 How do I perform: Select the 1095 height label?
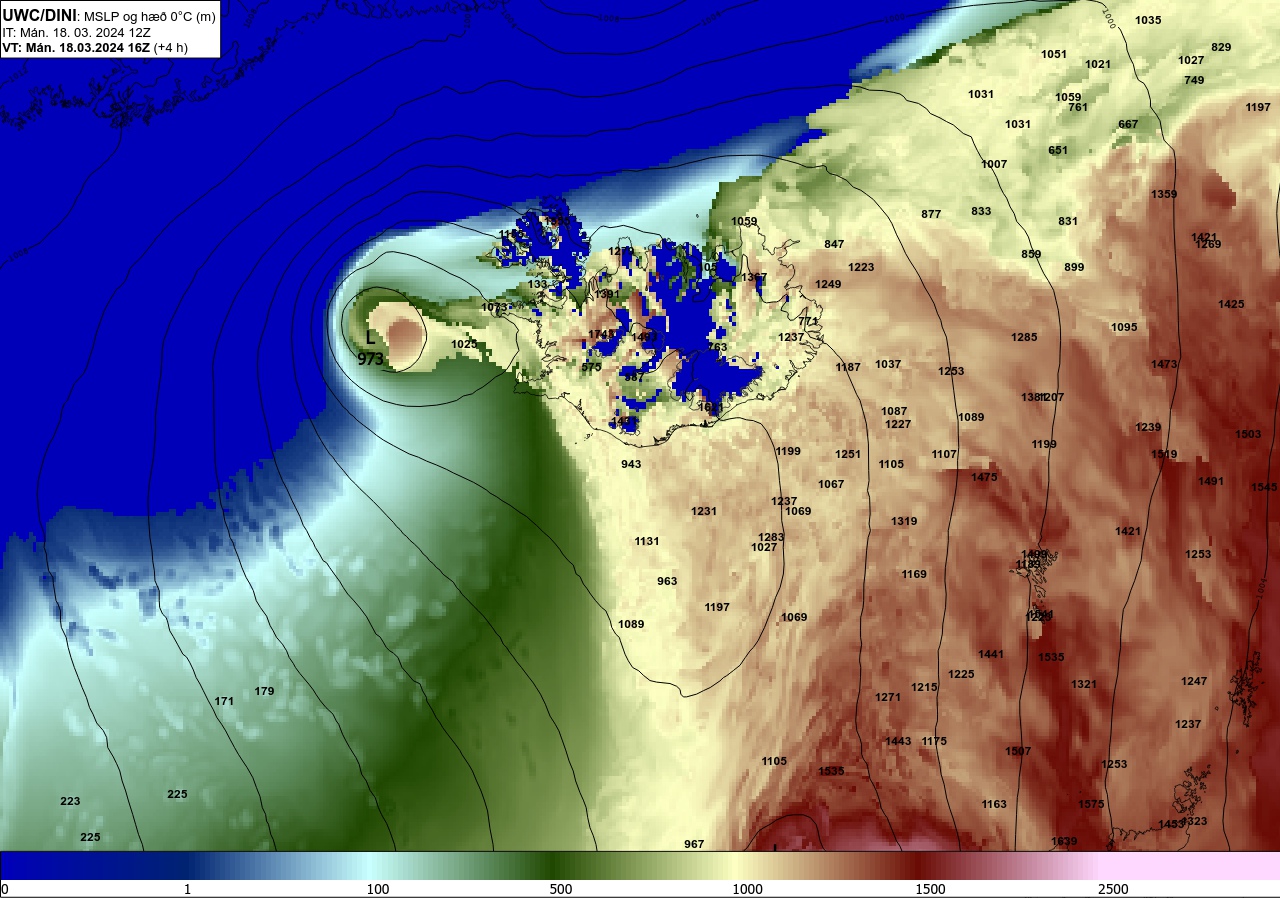click(x=1124, y=327)
